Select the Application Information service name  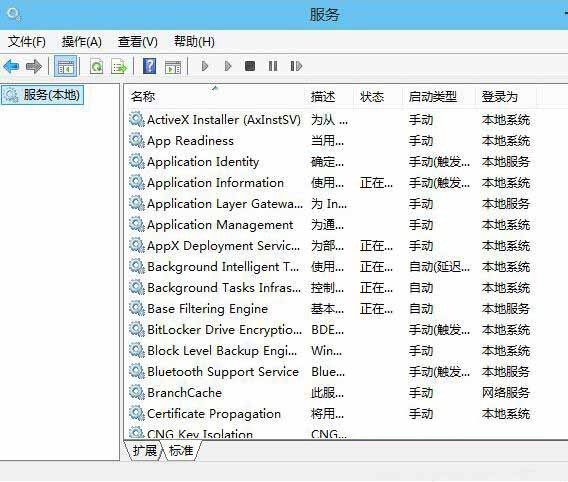216,183
